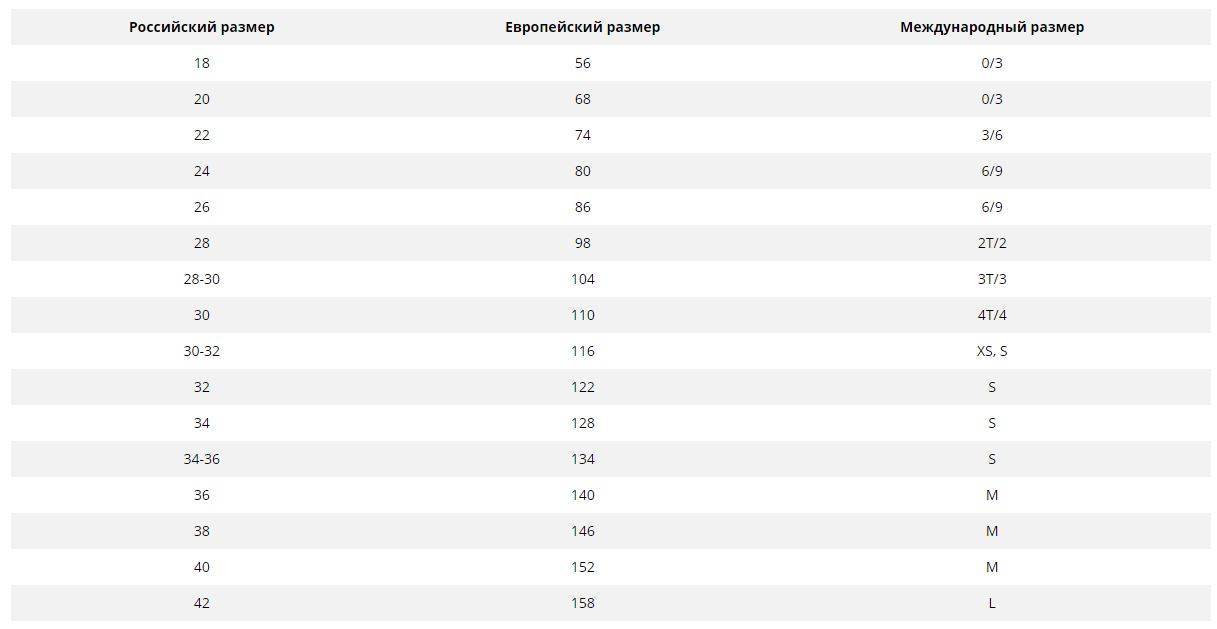Select the Russian size 28-30 cell
This screenshot has height=629, width=1217.
(x=201, y=279)
